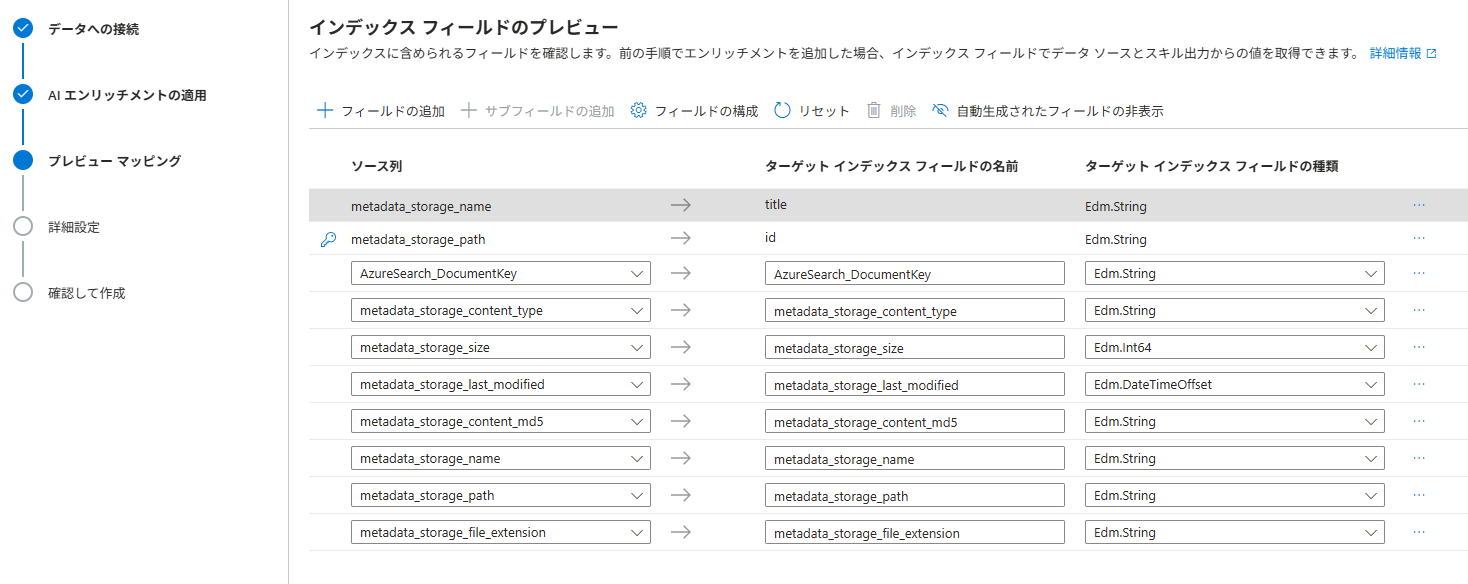This screenshot has height=584, width=1468.
Task: Open ellipsis menu for metadata_storage_size row
Action: pyautogui.click(x=1419, y=348)
